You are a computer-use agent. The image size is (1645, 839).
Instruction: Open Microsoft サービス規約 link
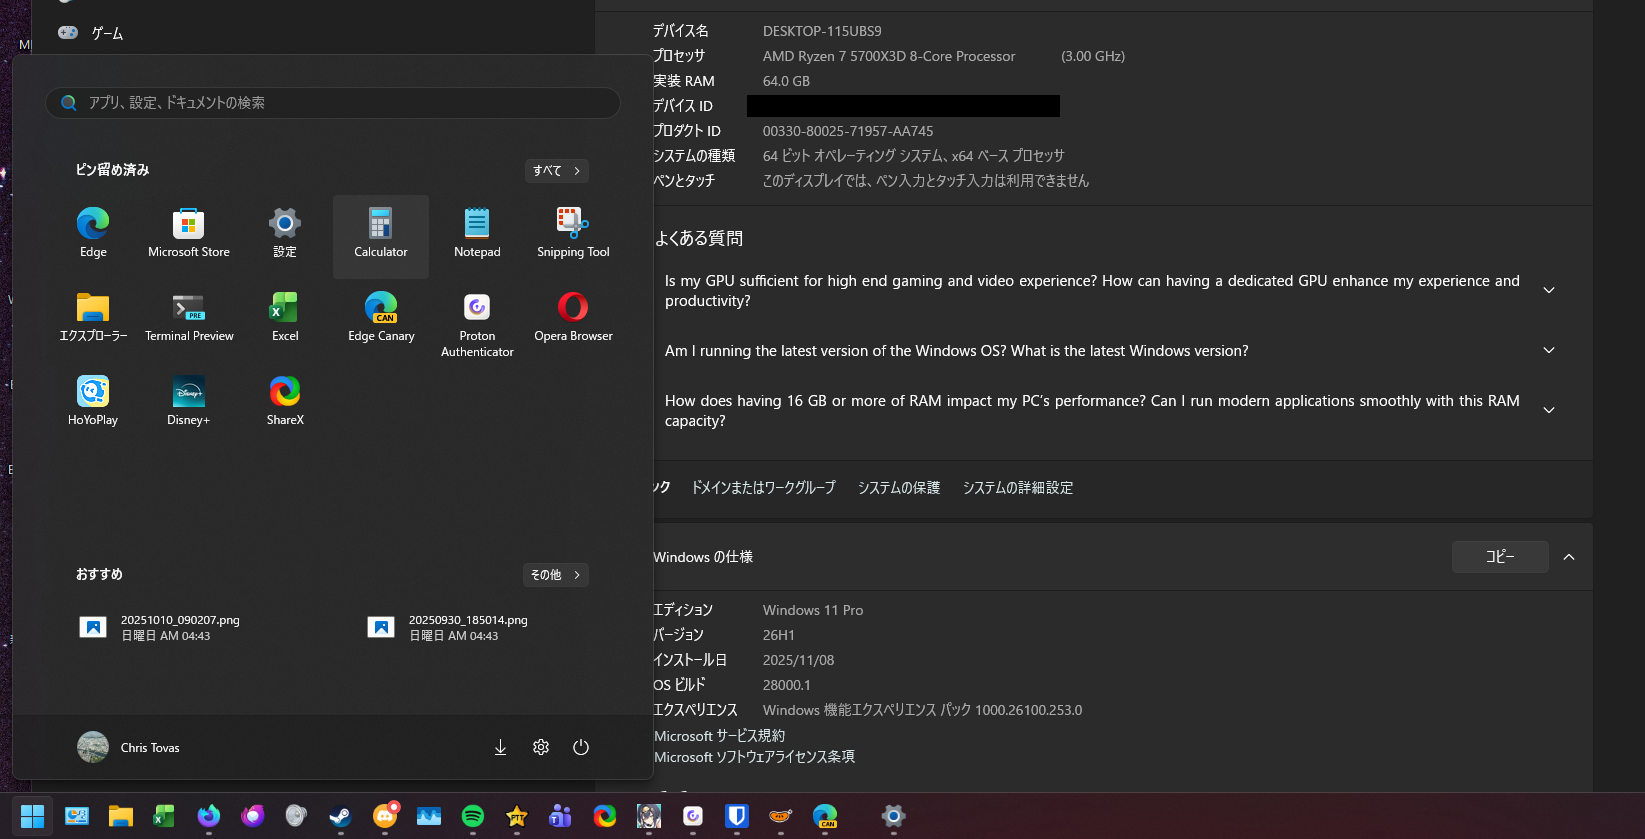coord(719,736)
